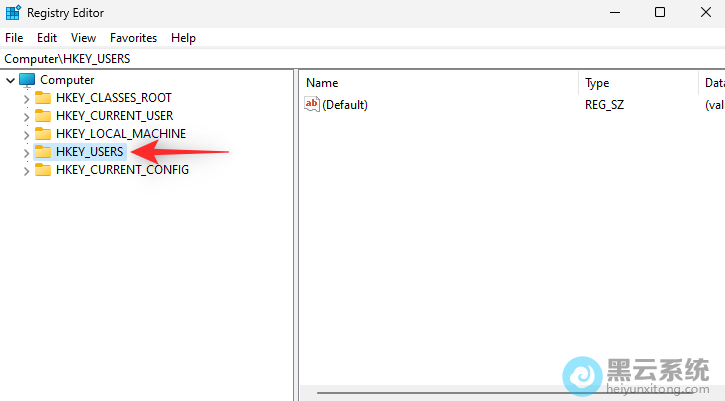The image size is (725, 401).
Task: Expand the HKEY_LOCAL_MACHINE key
Action: pyautogui.click(x=27, y=134)
